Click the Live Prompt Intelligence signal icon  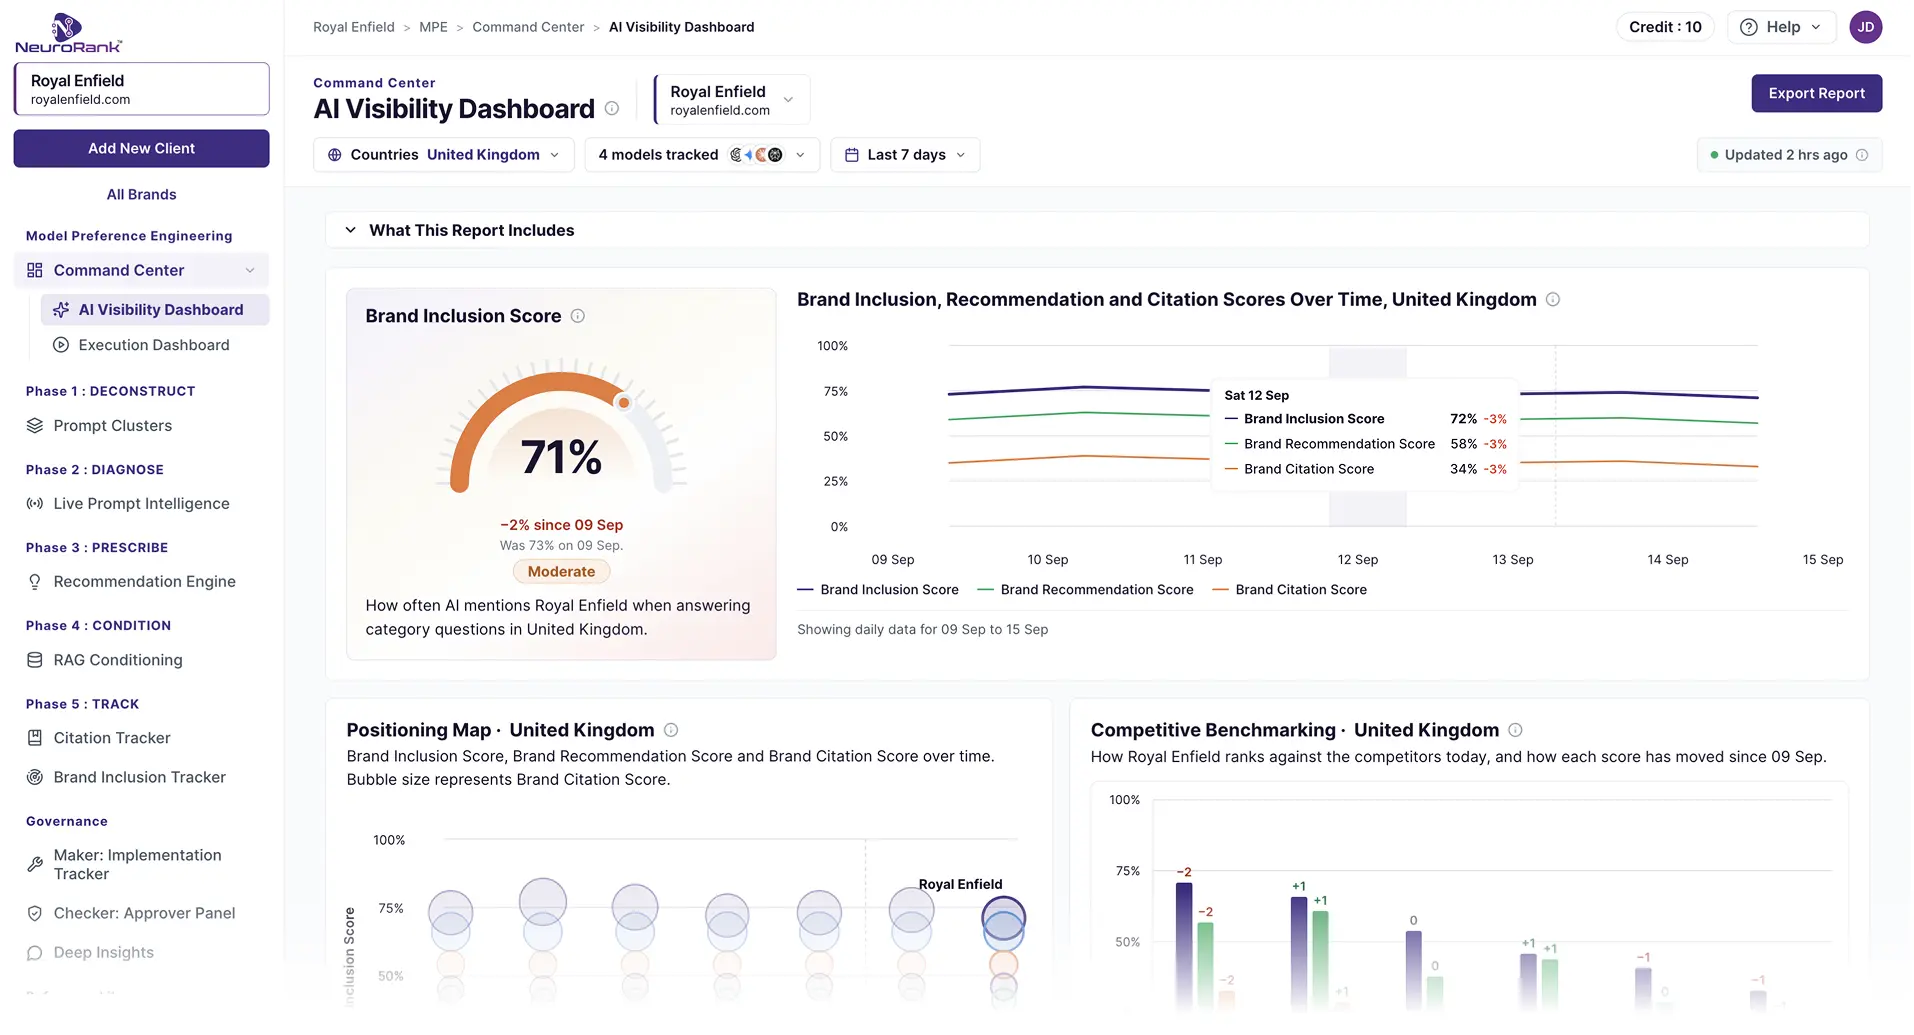point(35,504)
